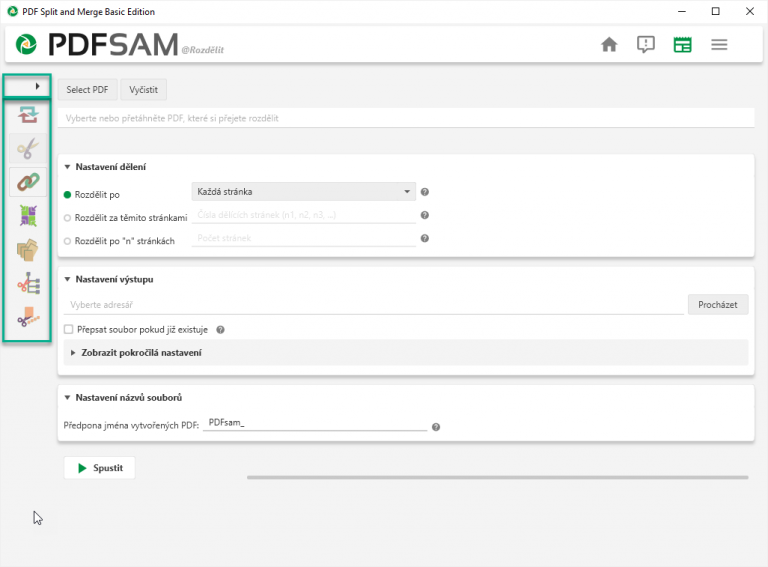Click the Vyčistit button
Image resolution: width=768 pixels, height=567 pixels.
(144, 90)
